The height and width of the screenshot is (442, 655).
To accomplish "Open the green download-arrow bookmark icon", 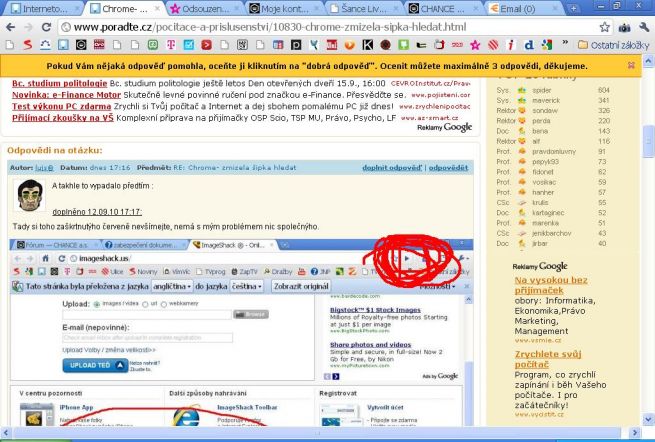I will pyautogui.click(x=403, y=45).
